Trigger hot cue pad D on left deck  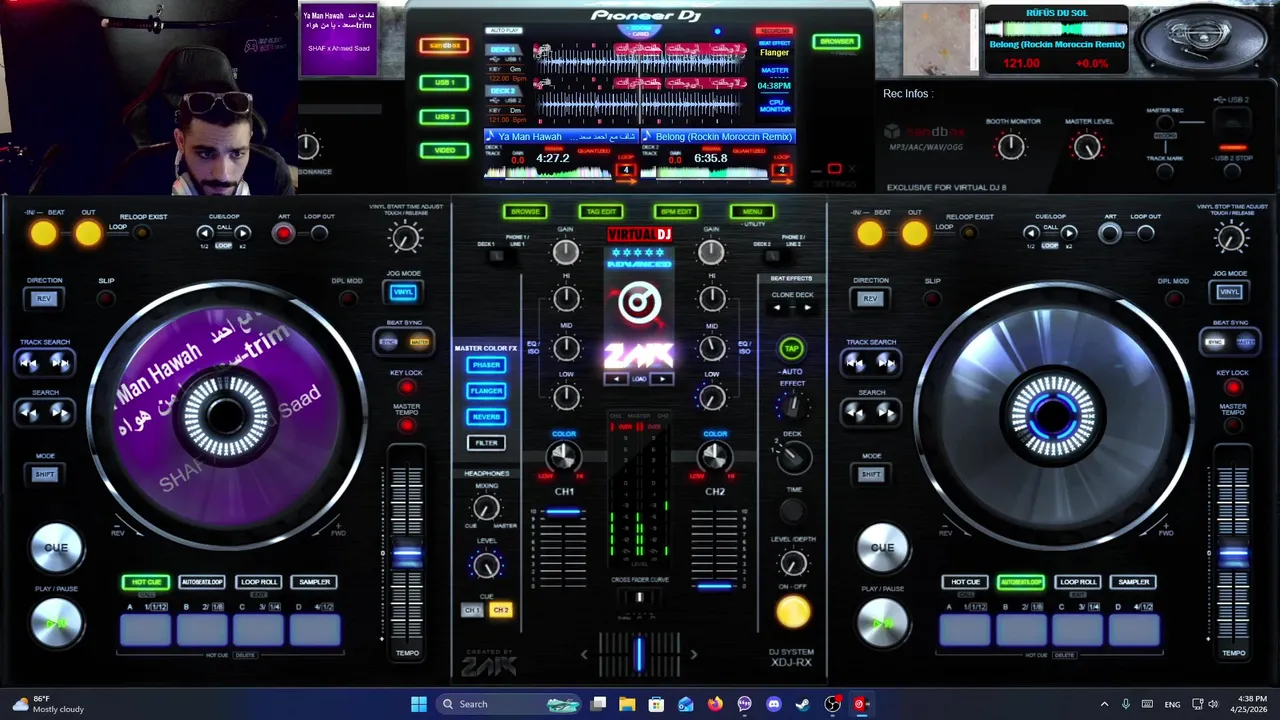click(314, 631)
